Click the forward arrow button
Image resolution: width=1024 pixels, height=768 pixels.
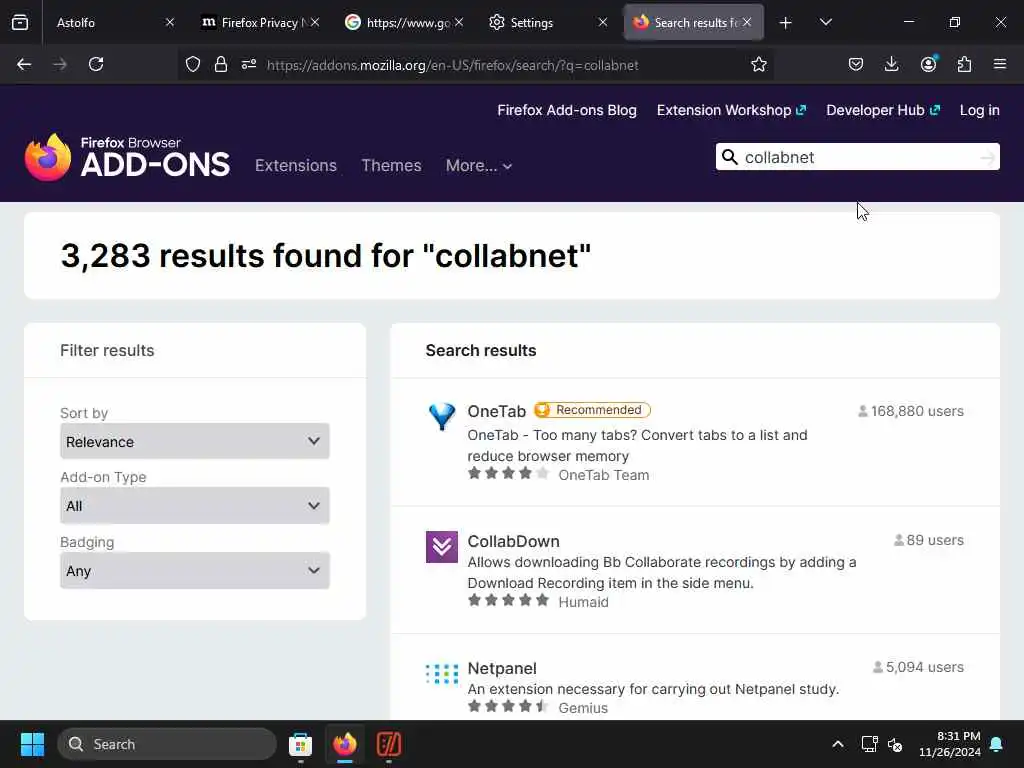tap(60, 64)
